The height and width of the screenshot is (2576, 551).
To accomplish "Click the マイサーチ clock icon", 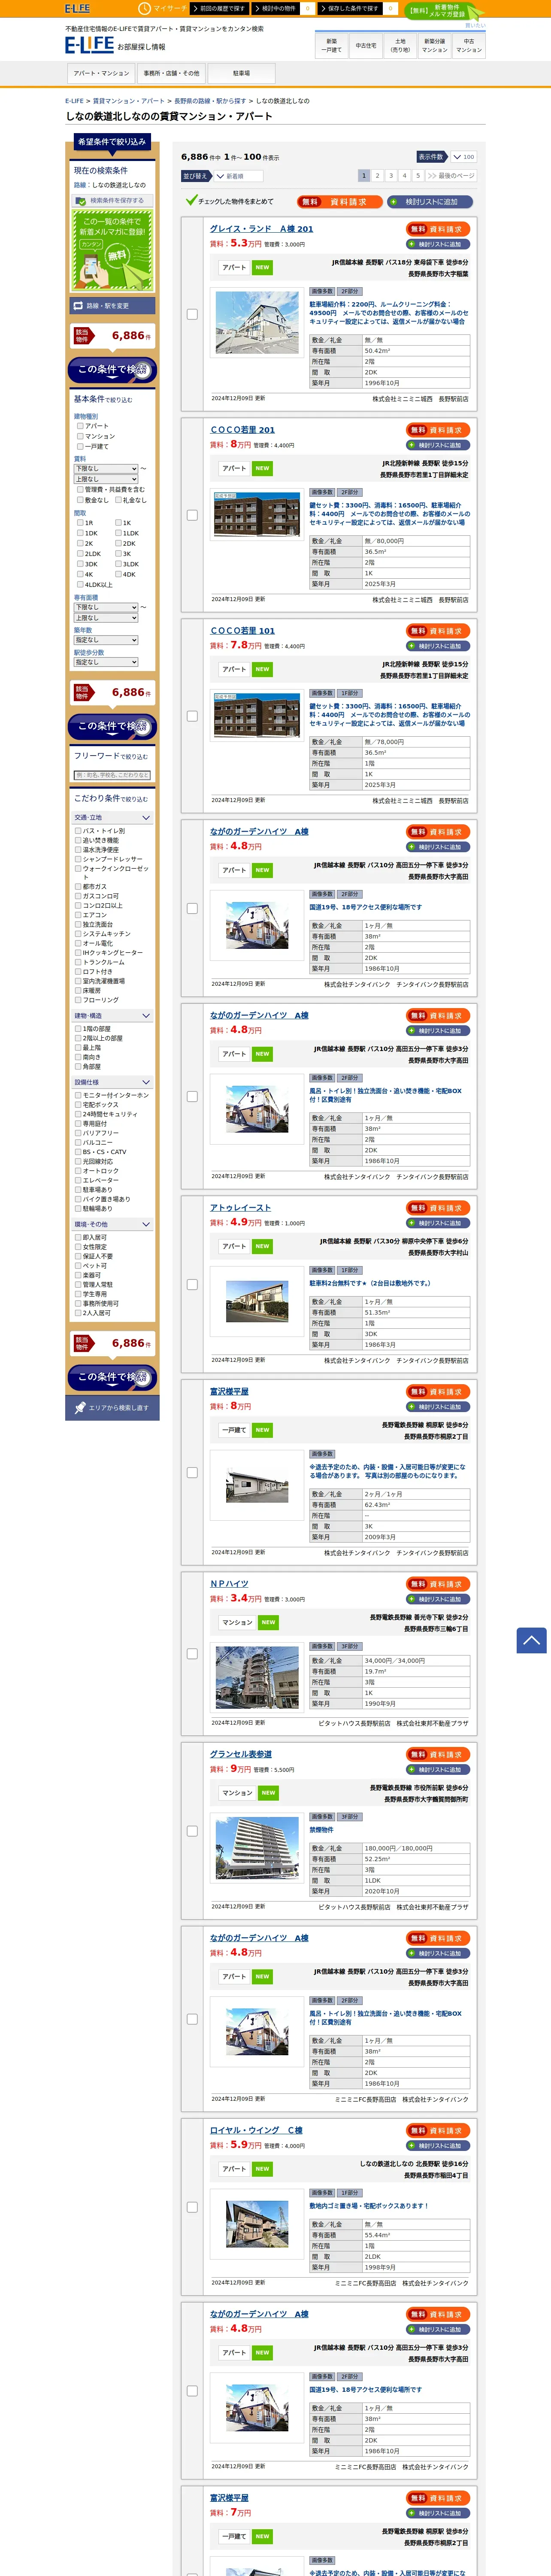I will coord(144,8).
